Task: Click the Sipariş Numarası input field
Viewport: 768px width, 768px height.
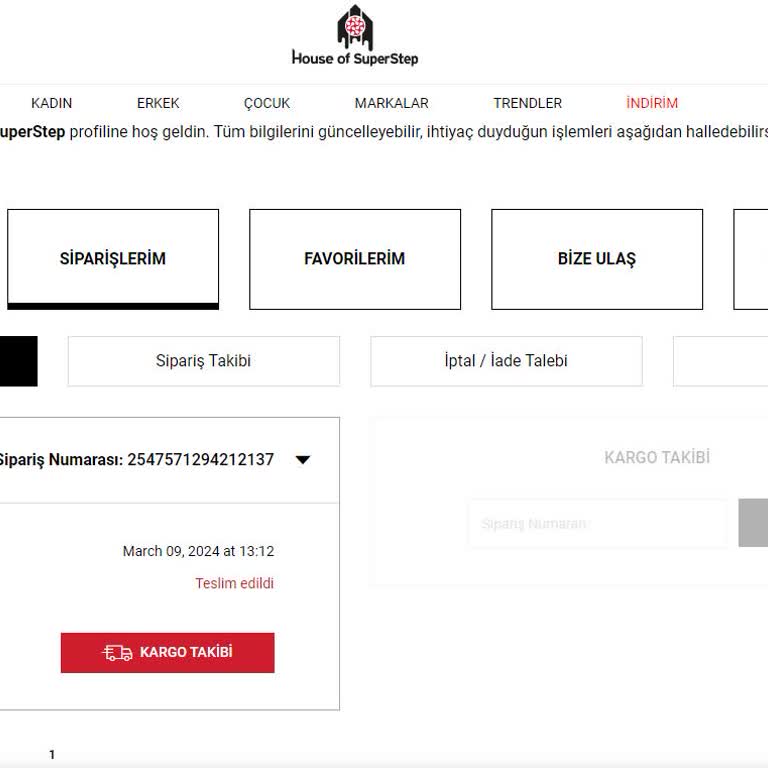Action: coord(598,524)
